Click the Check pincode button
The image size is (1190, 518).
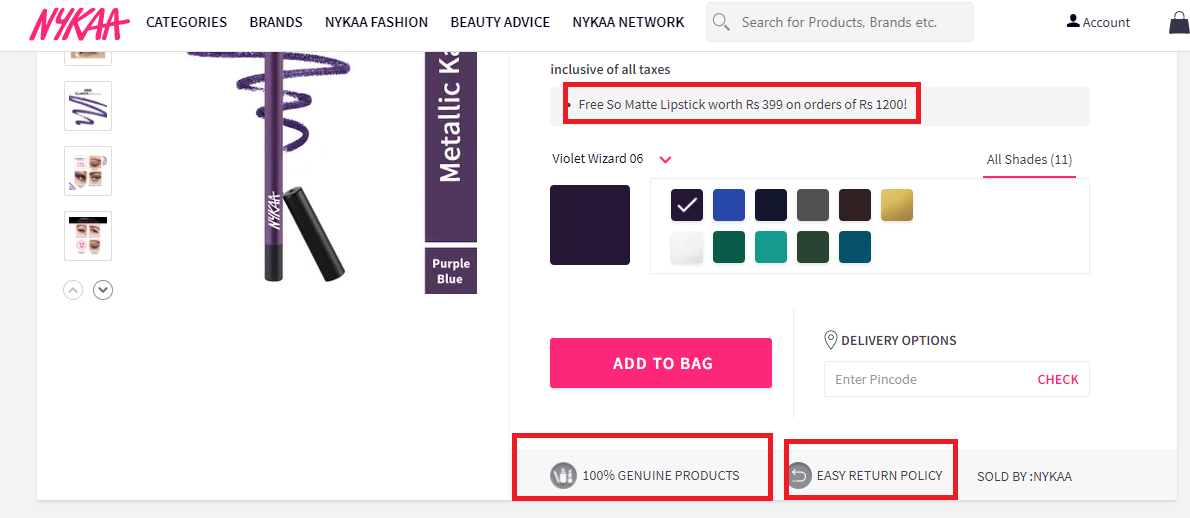[x=1058, y=380]
